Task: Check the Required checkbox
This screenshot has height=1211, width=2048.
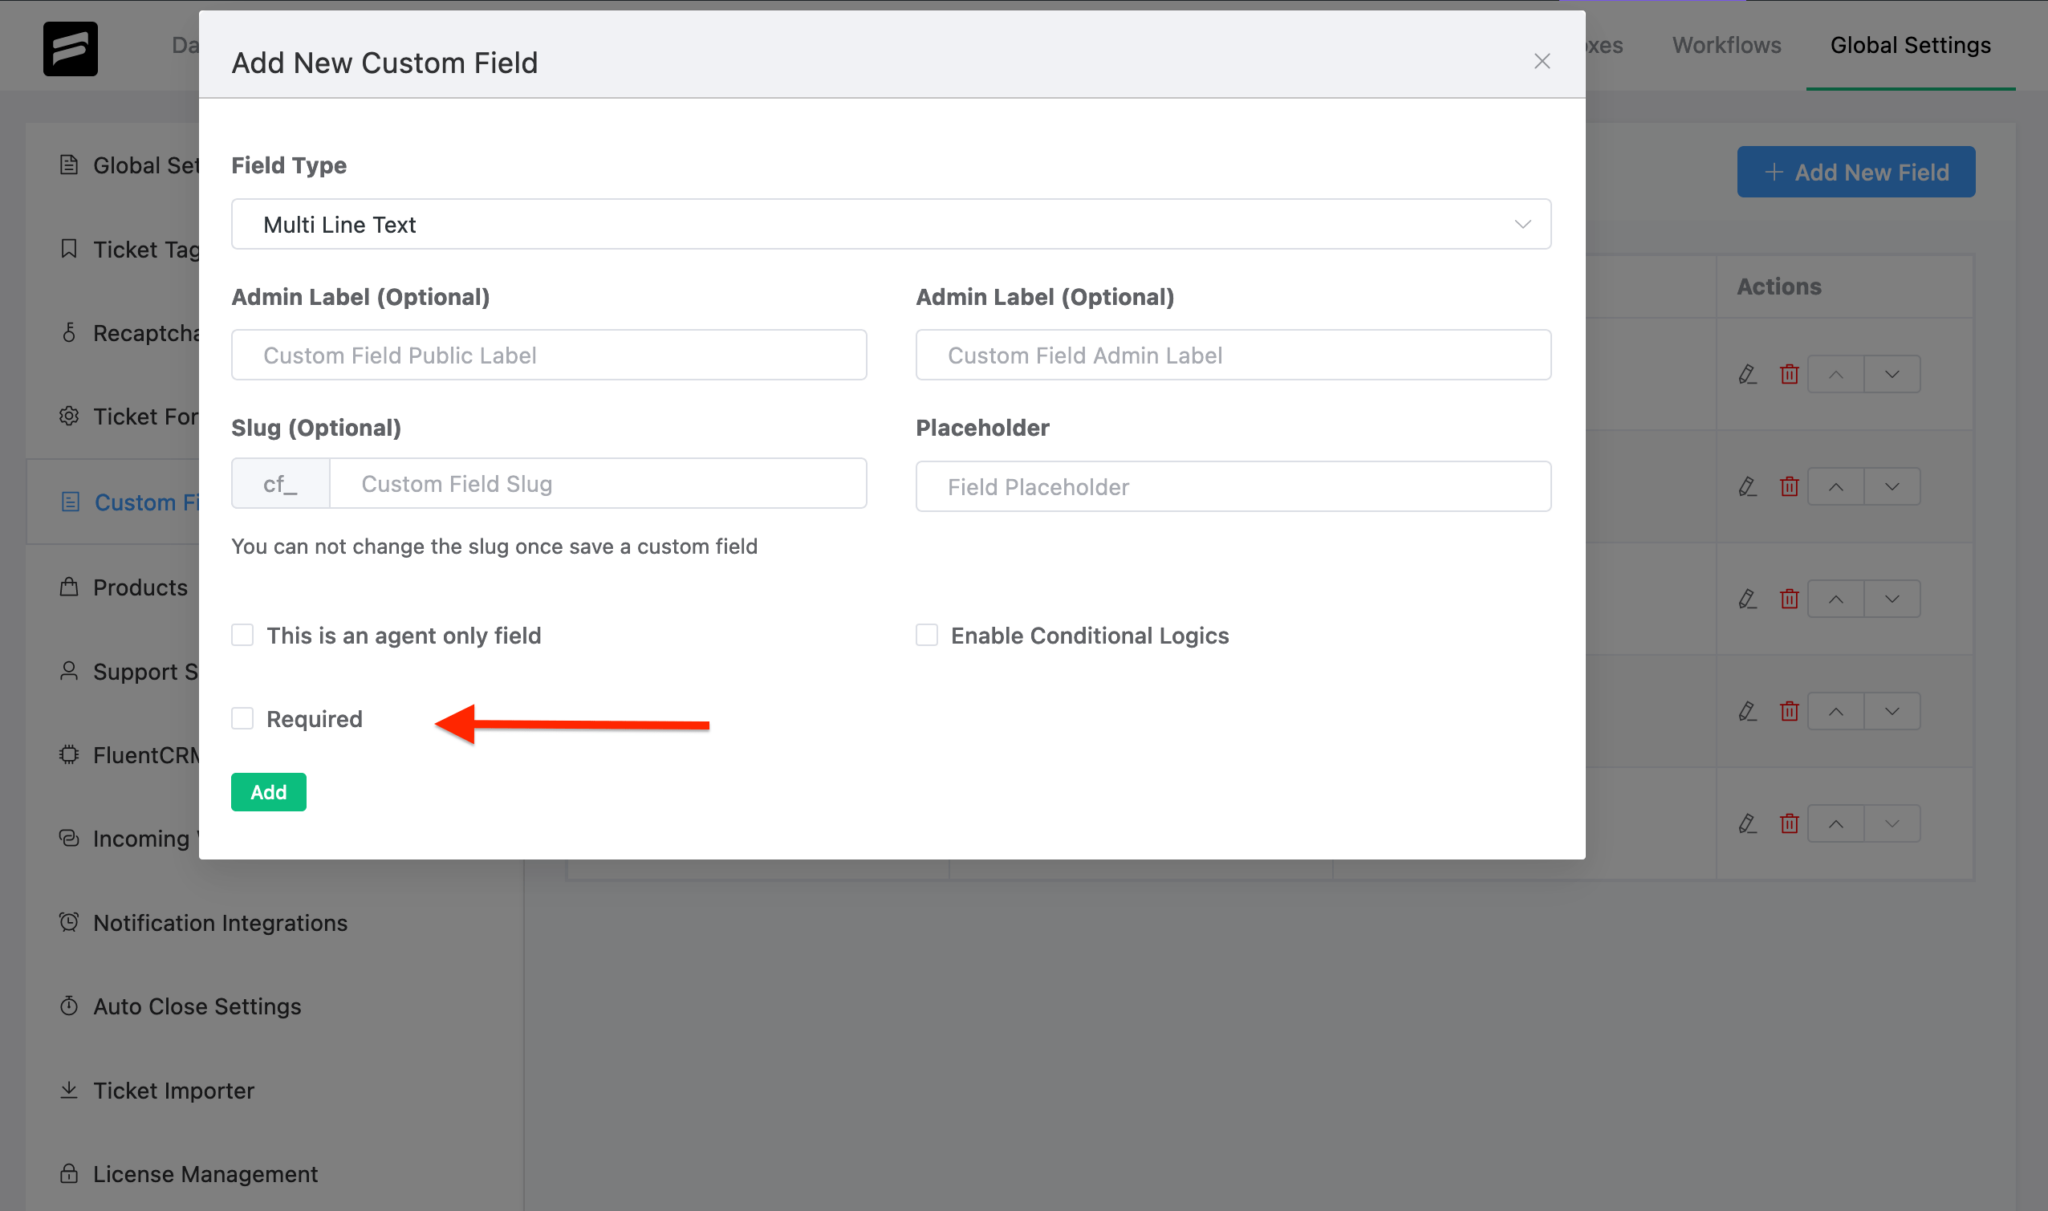Action: point(242,718)
